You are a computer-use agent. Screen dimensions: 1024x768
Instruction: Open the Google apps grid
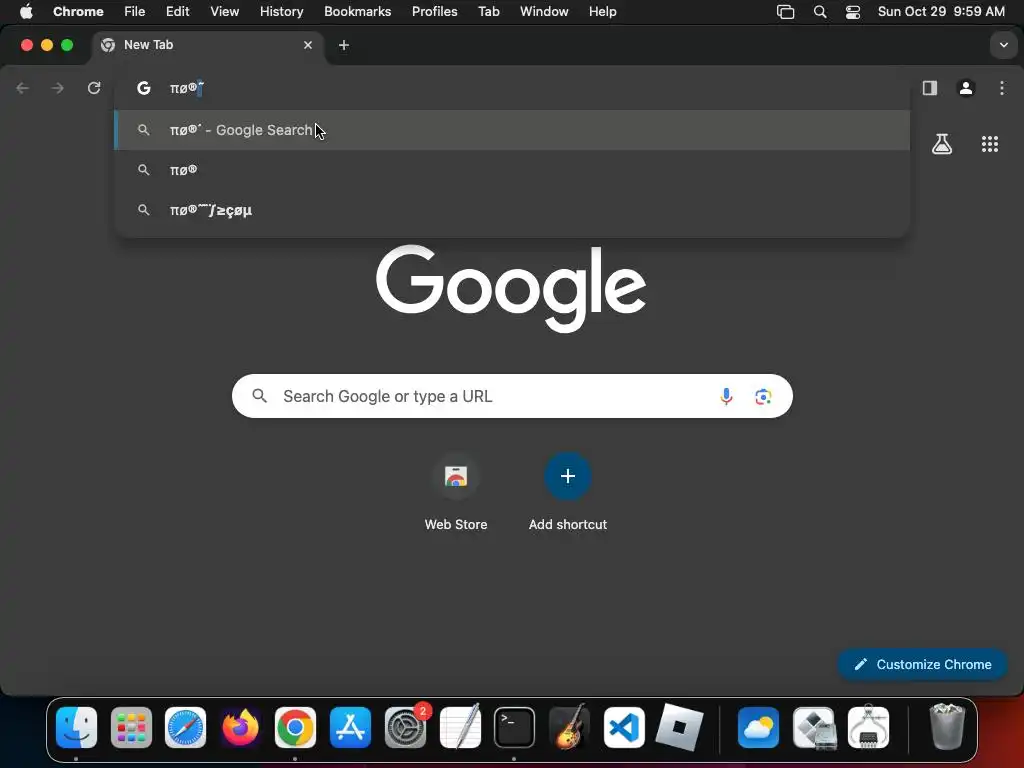click(990, 144)
